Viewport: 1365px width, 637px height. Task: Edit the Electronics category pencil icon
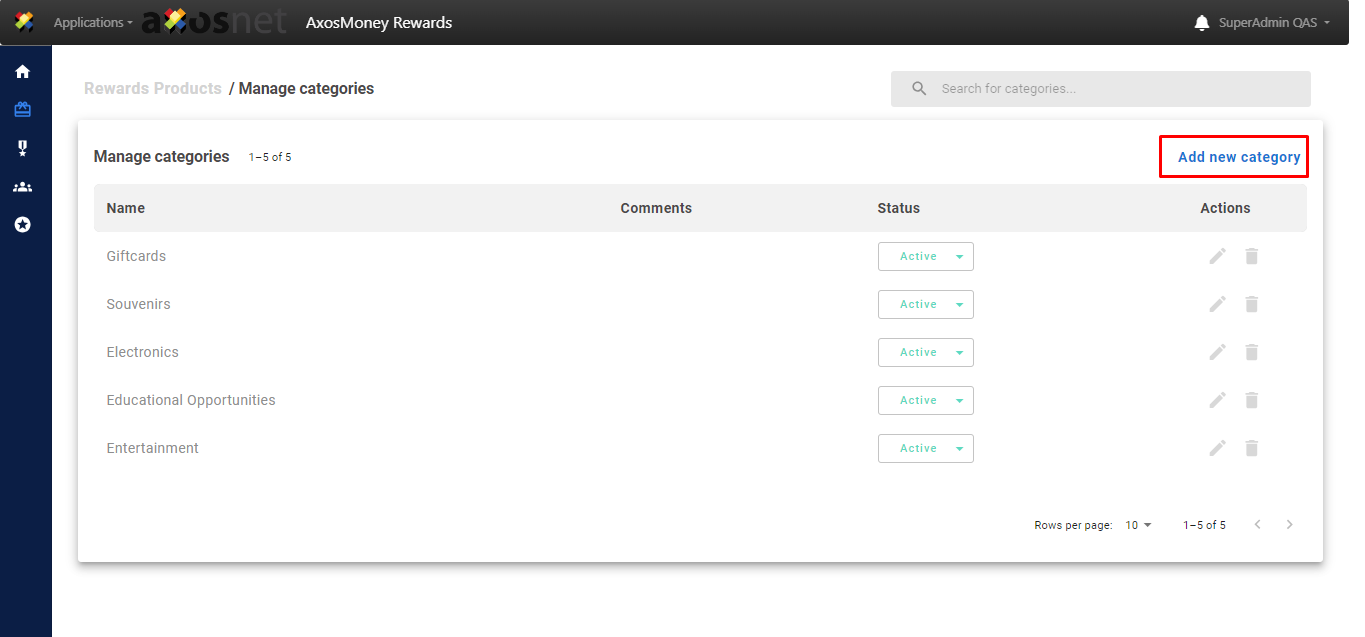coord(1217,352)
